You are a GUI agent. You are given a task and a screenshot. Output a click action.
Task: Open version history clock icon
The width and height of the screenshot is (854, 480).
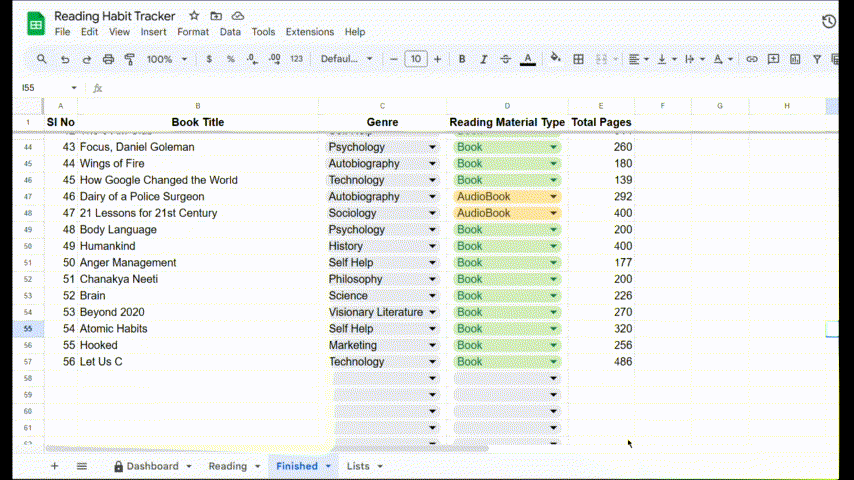pyautogui.click(x=828, y=21)
